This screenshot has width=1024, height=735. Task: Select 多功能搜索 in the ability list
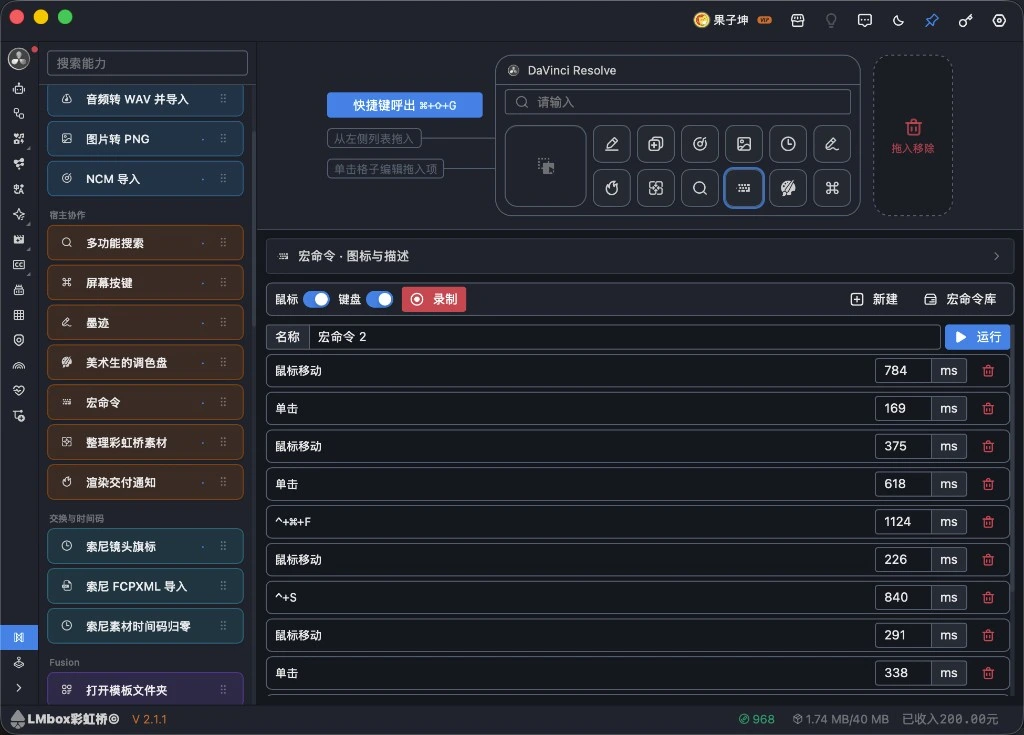tap(145, 242)
